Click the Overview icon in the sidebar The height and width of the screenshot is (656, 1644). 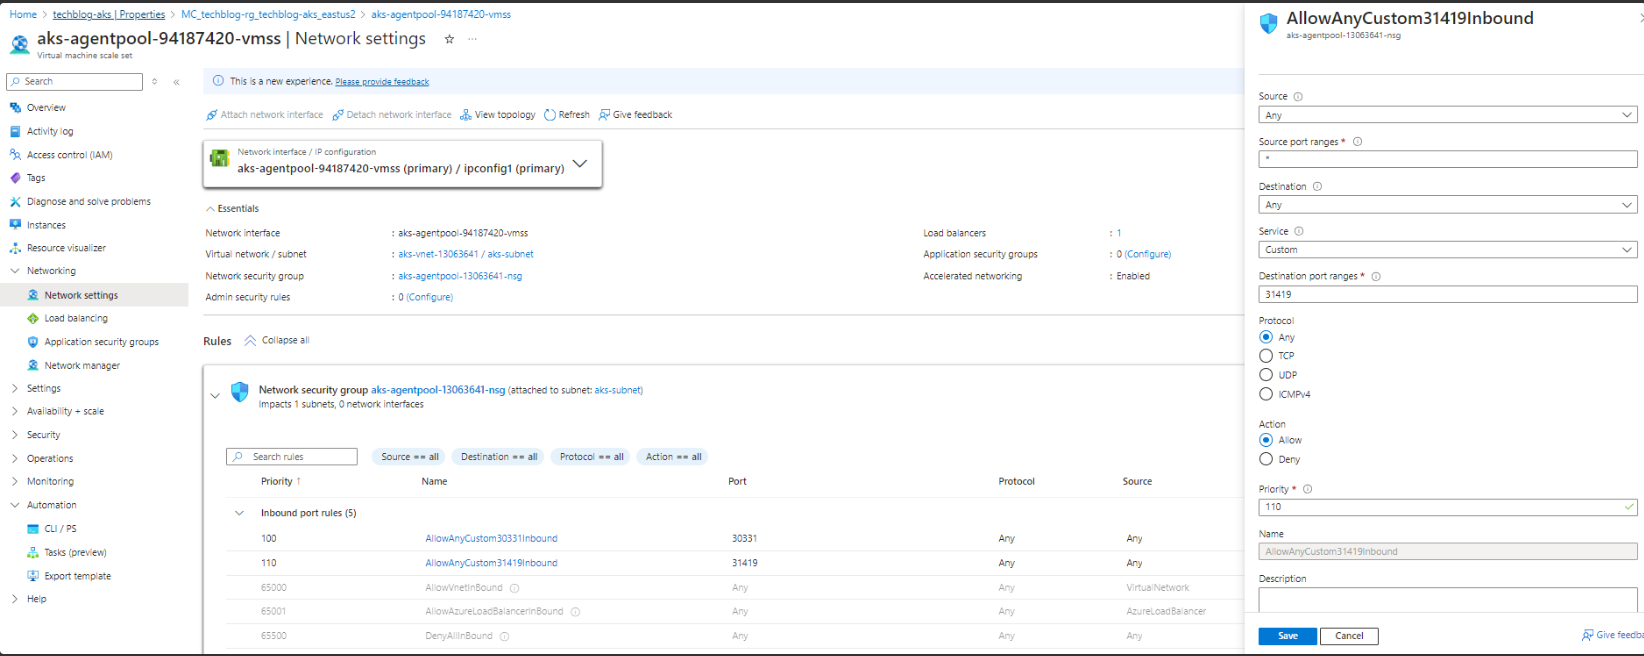(x=15, y=107)
